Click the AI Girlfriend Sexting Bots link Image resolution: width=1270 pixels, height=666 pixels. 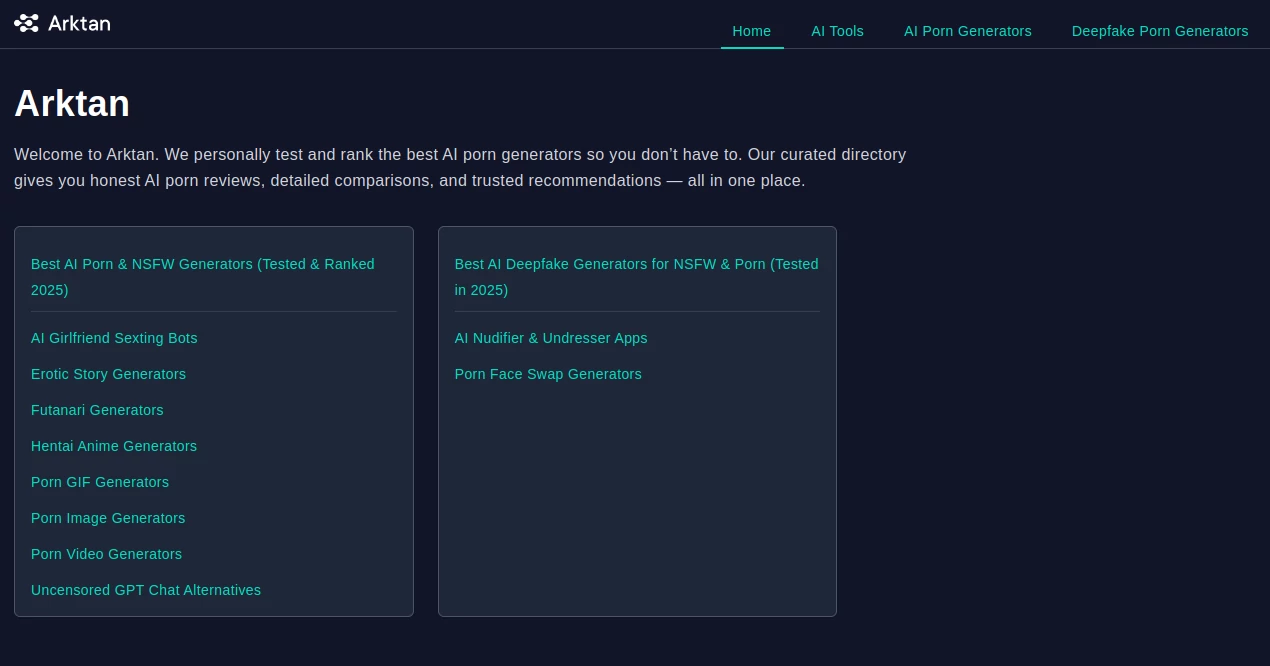pos(114,338)
